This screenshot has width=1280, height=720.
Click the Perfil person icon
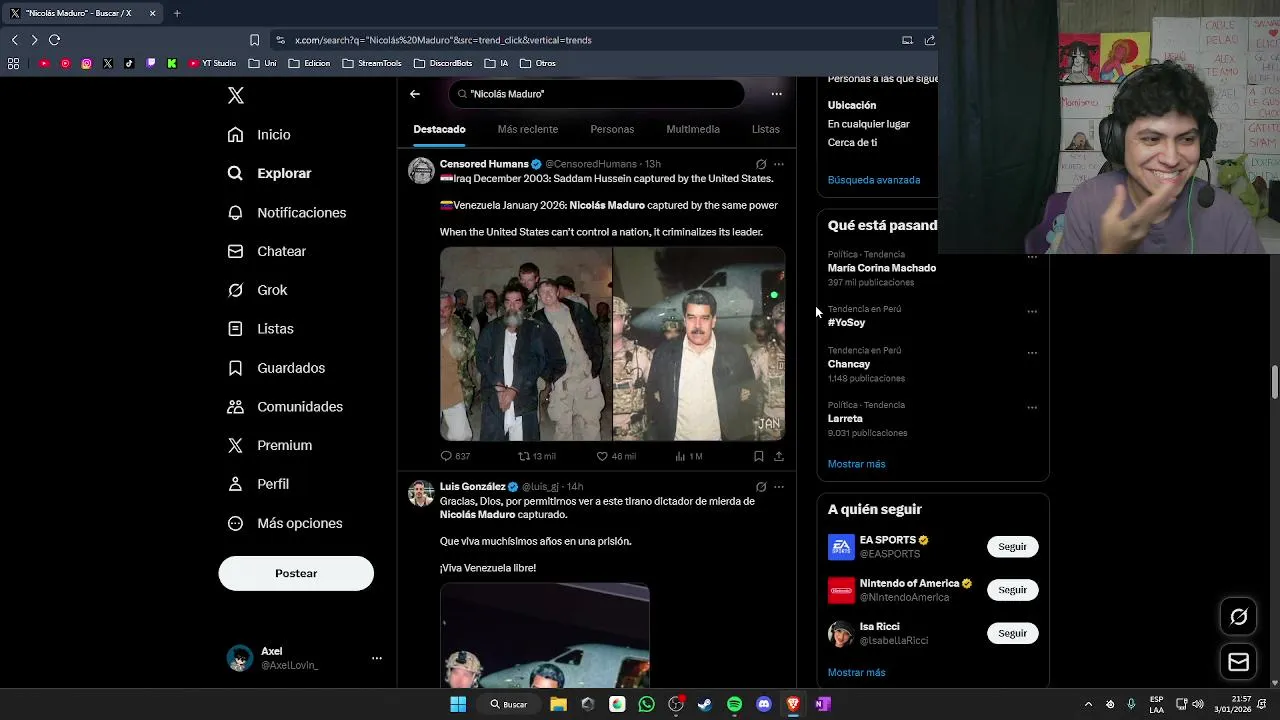point(235,484)
